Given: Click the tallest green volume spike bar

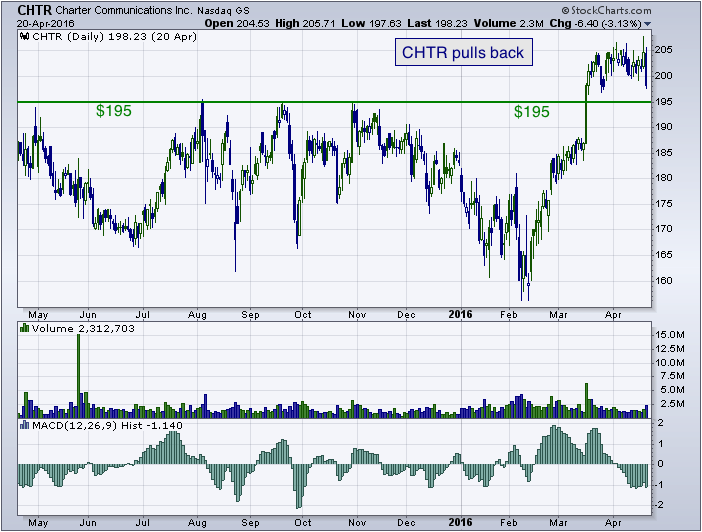Looking at the screenshot, I should (79, 376).
